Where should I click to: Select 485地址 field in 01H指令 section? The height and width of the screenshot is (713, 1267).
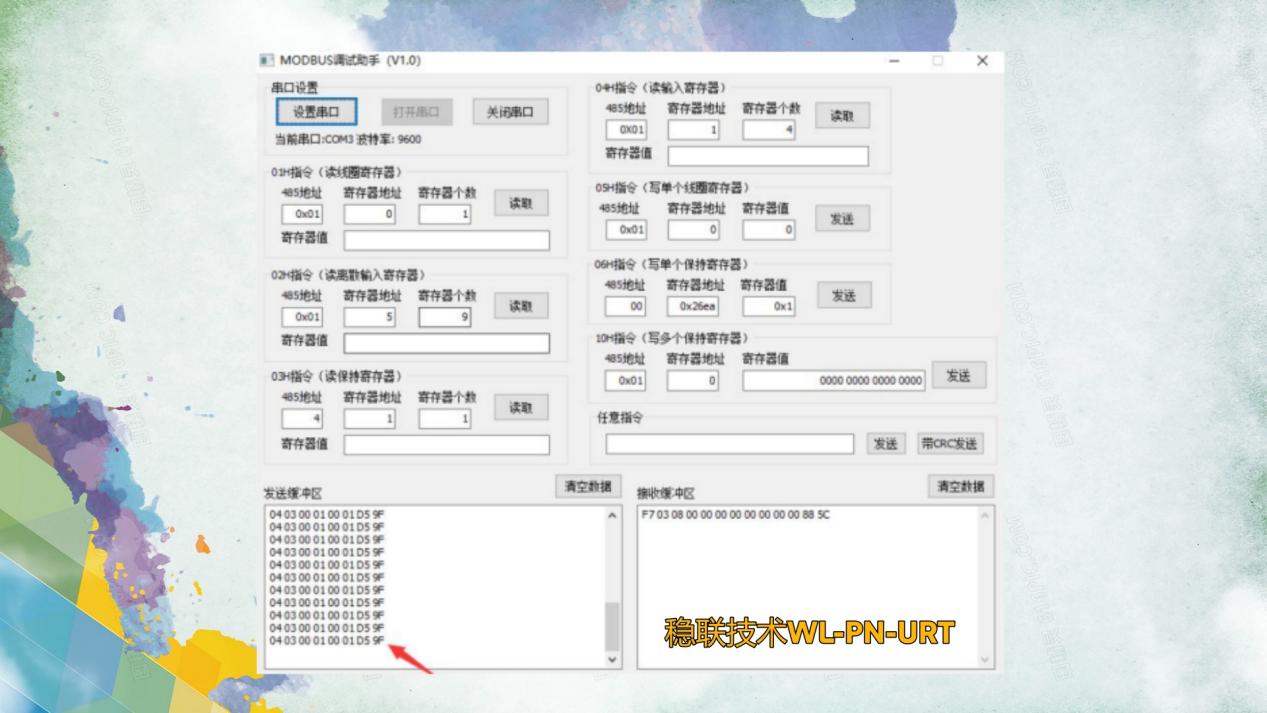pyautogui.click(x=302, y=214)
